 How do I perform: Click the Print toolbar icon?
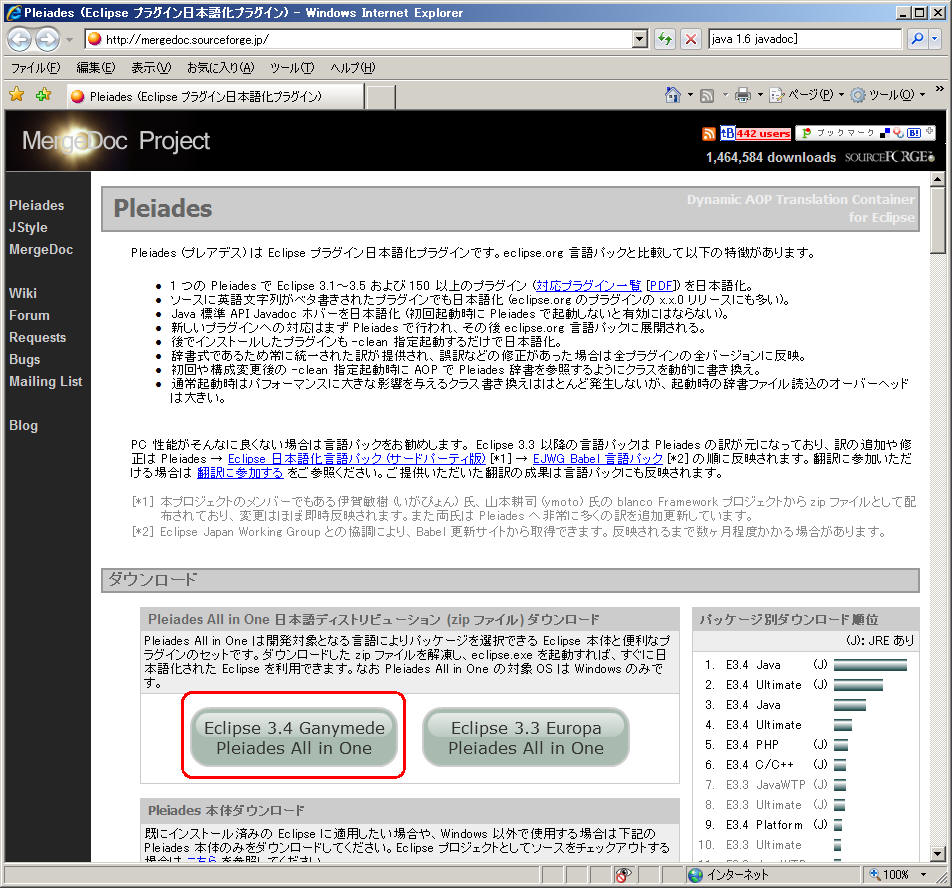[x=742, y=95]
